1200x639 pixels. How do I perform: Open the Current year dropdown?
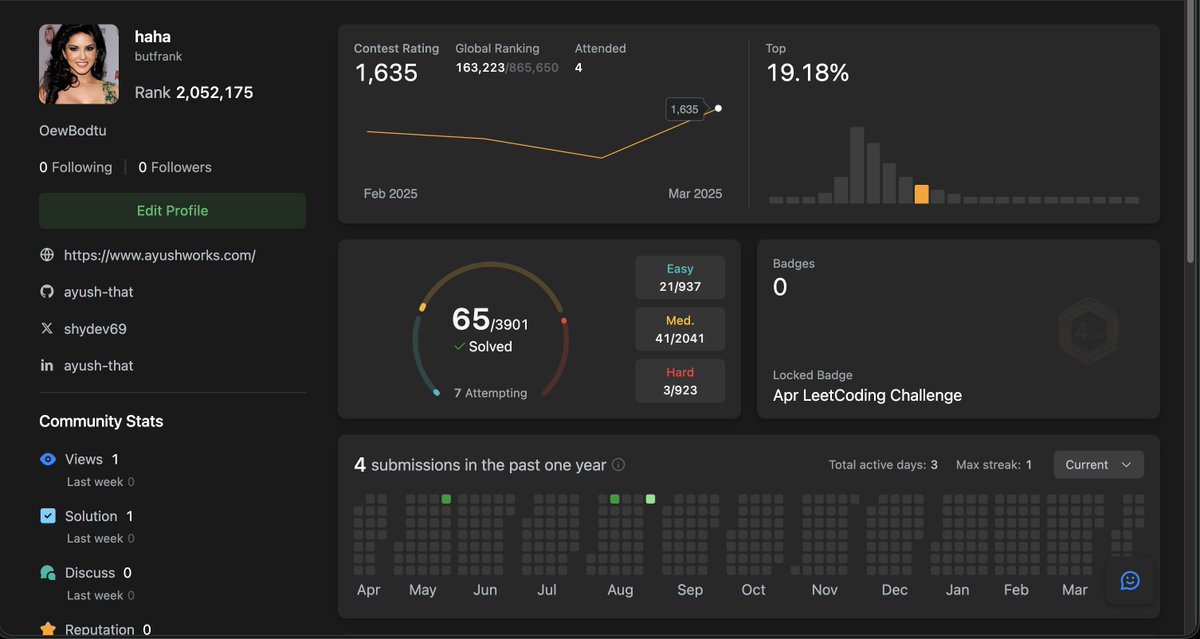click(x=1099, y=465)
